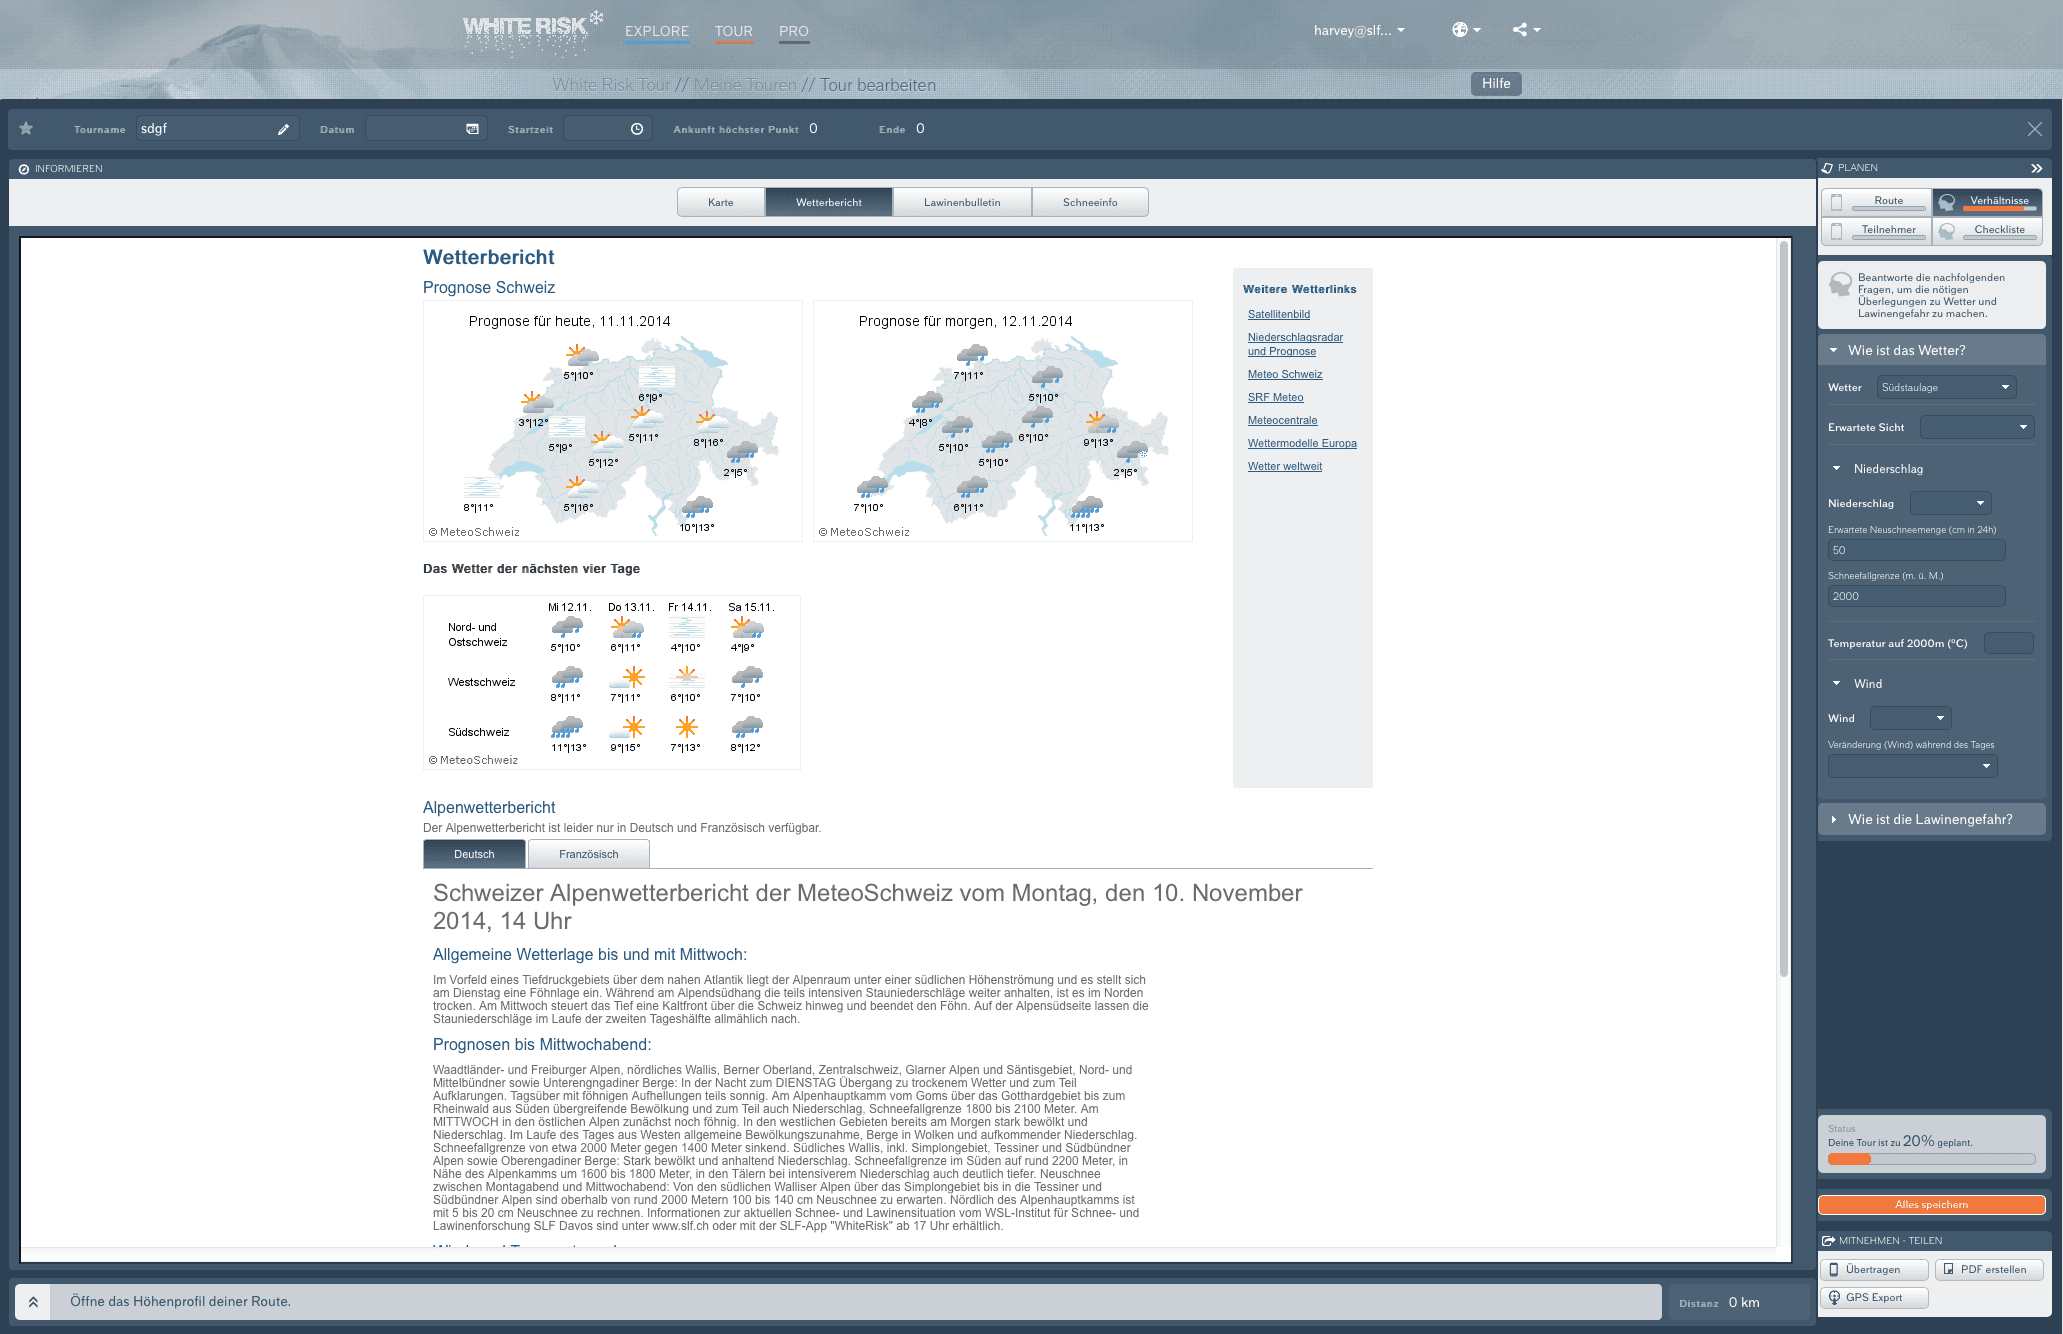This screenshot has width=2063, height=1334.
Task: Open the Datum calendar picker icon
Action: [472, 129]
